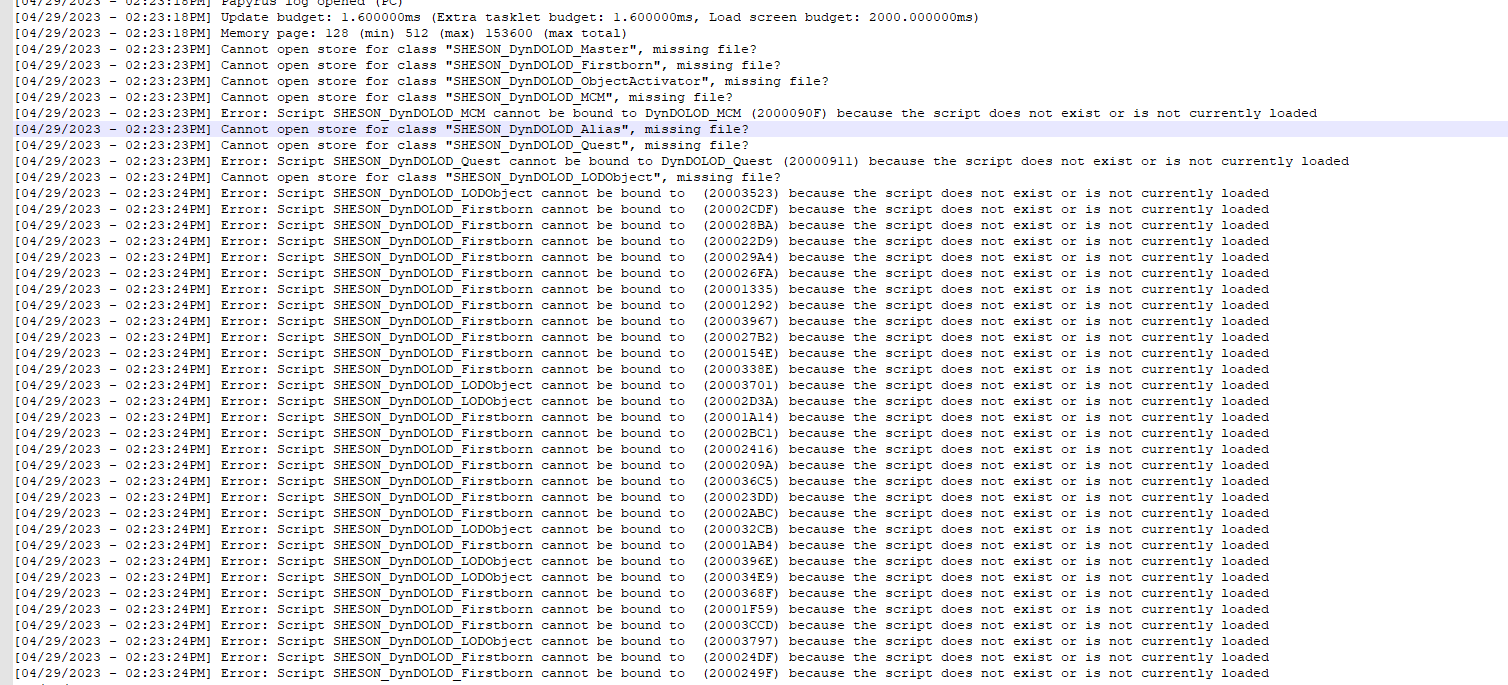Select the error line with ID 200023DD
1508x685 pixels.
[642, 497]
